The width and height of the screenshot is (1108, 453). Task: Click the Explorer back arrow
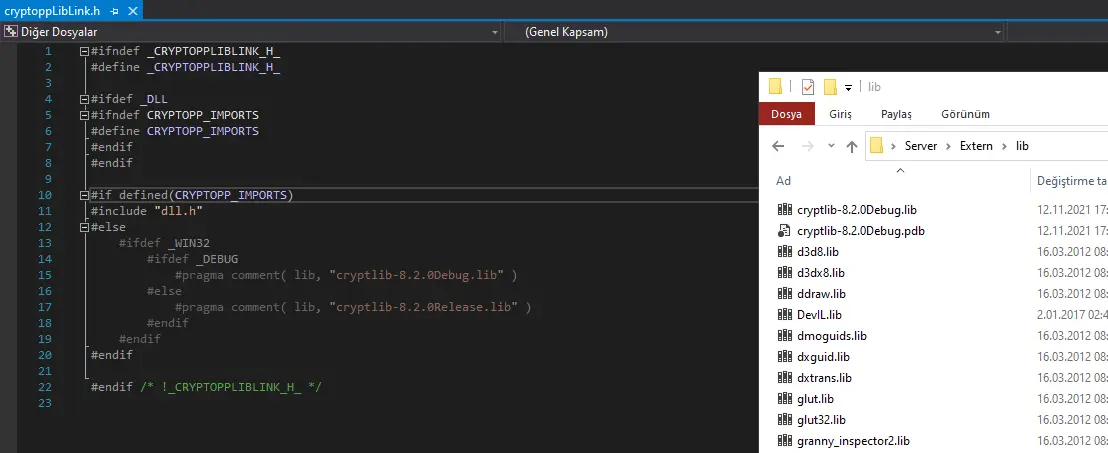[780, 146]
